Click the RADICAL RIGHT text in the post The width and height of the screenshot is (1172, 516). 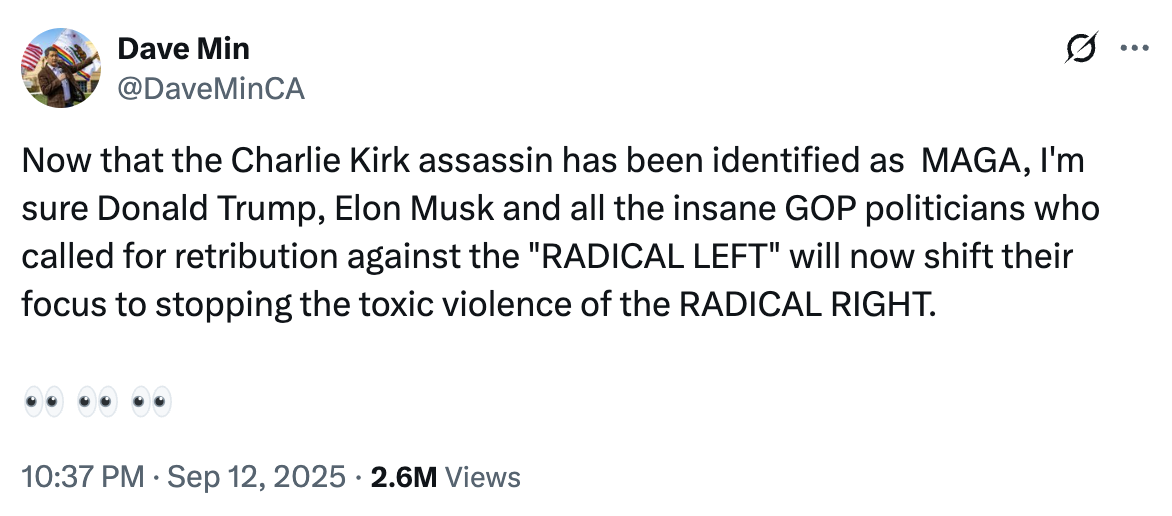pos(808,305)
